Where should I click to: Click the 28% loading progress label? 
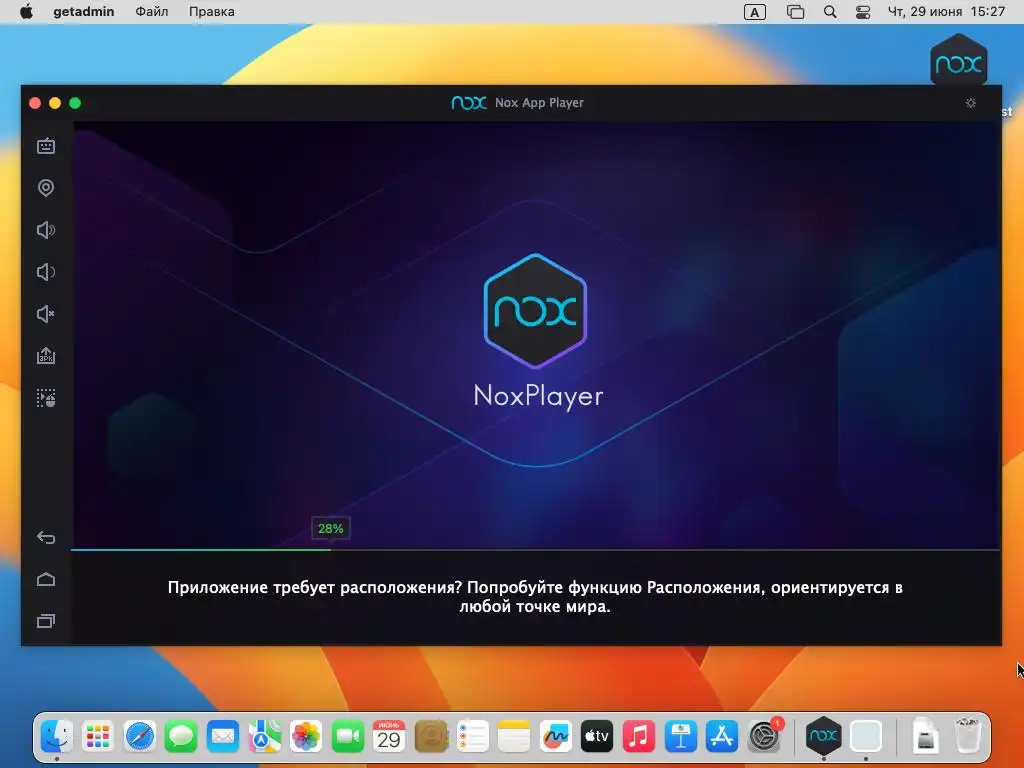[x=330, y=528]
